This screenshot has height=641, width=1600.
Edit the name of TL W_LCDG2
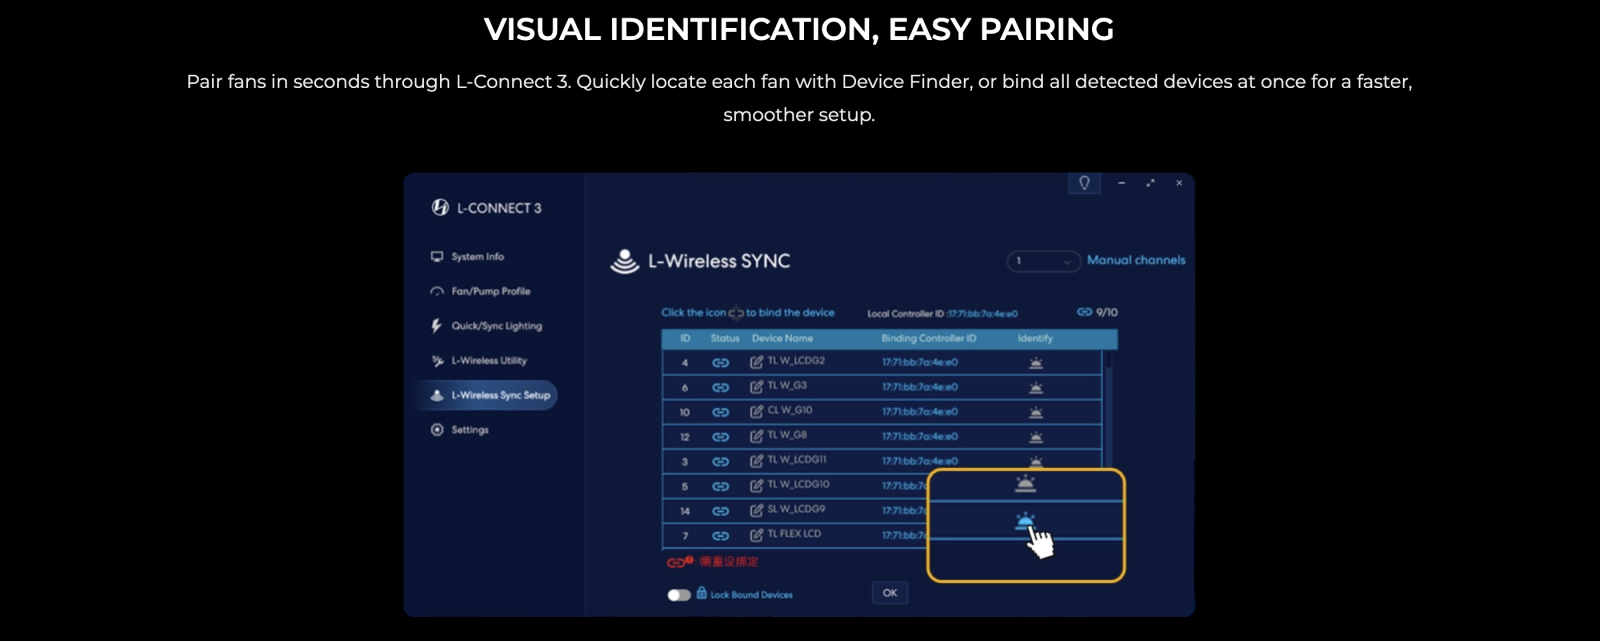(x=757, y=362)
